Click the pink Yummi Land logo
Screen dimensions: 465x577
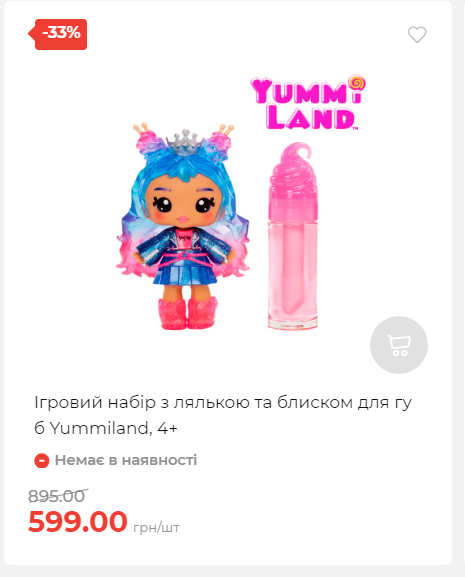coord(308,103)
